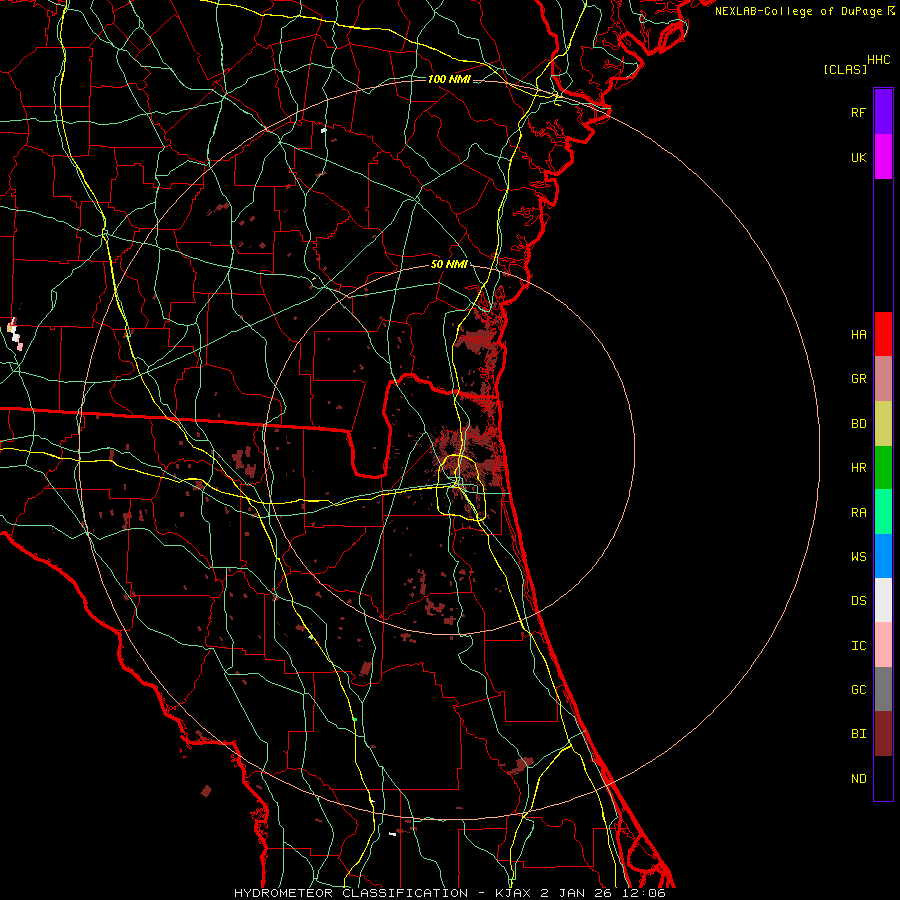Click the HHC product label

878,60
